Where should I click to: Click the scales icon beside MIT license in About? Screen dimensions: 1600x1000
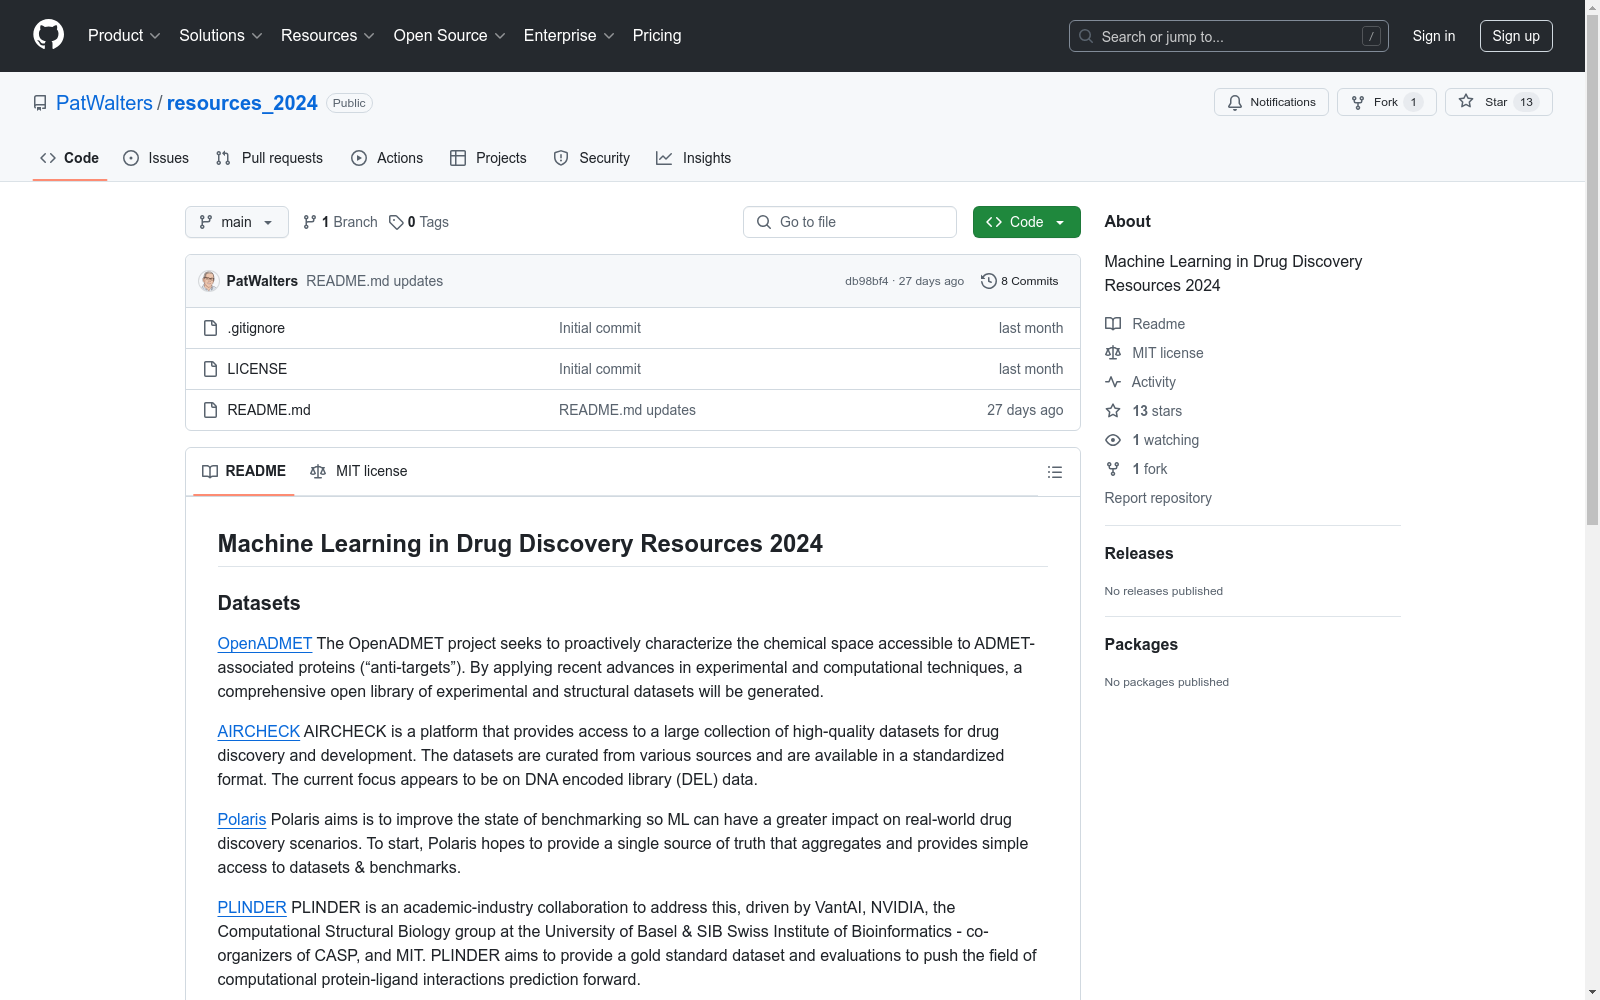tap(1113, 353)
